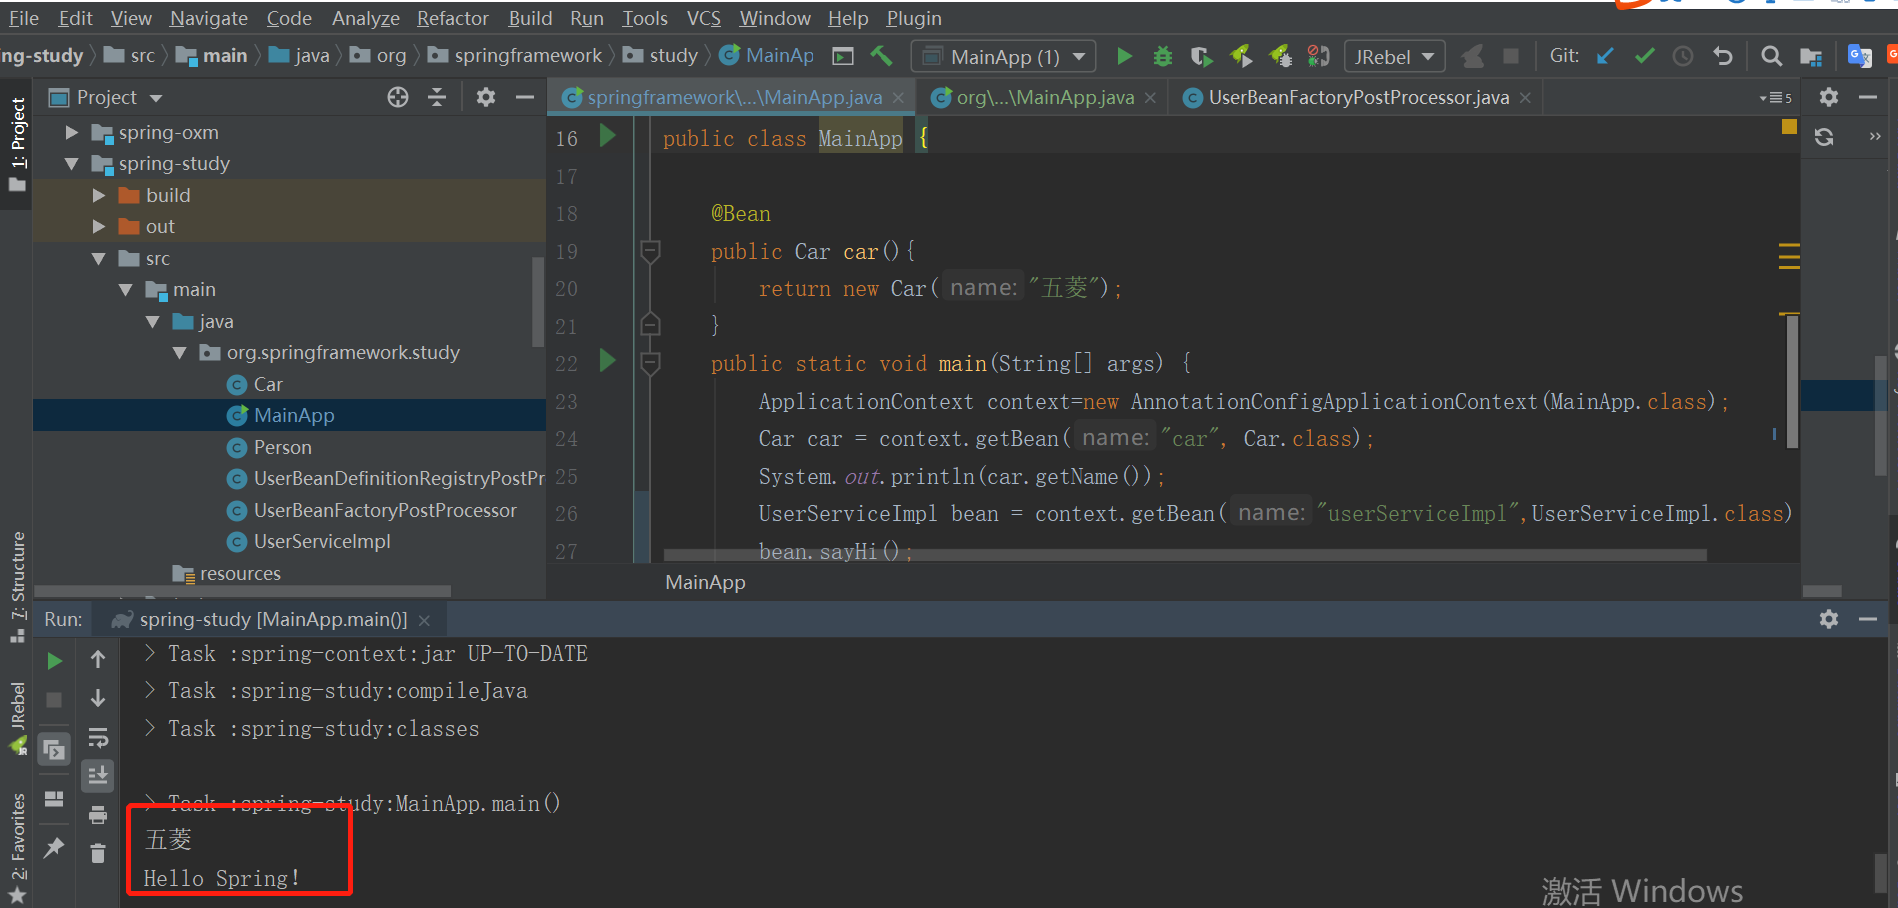
Task: Open the VCS menu
Action: (703, 18)
